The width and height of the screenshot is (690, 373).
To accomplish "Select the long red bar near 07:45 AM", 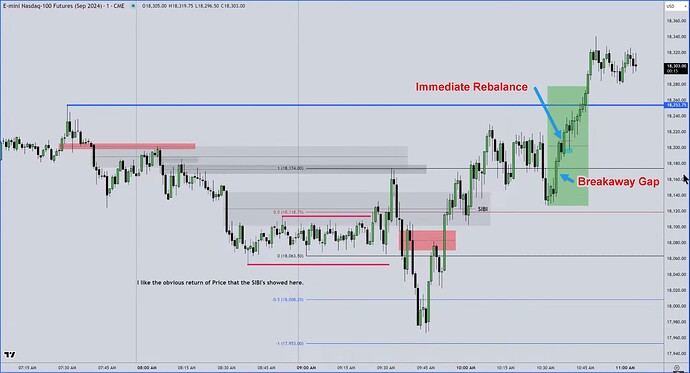I will [x=127, y=146].
